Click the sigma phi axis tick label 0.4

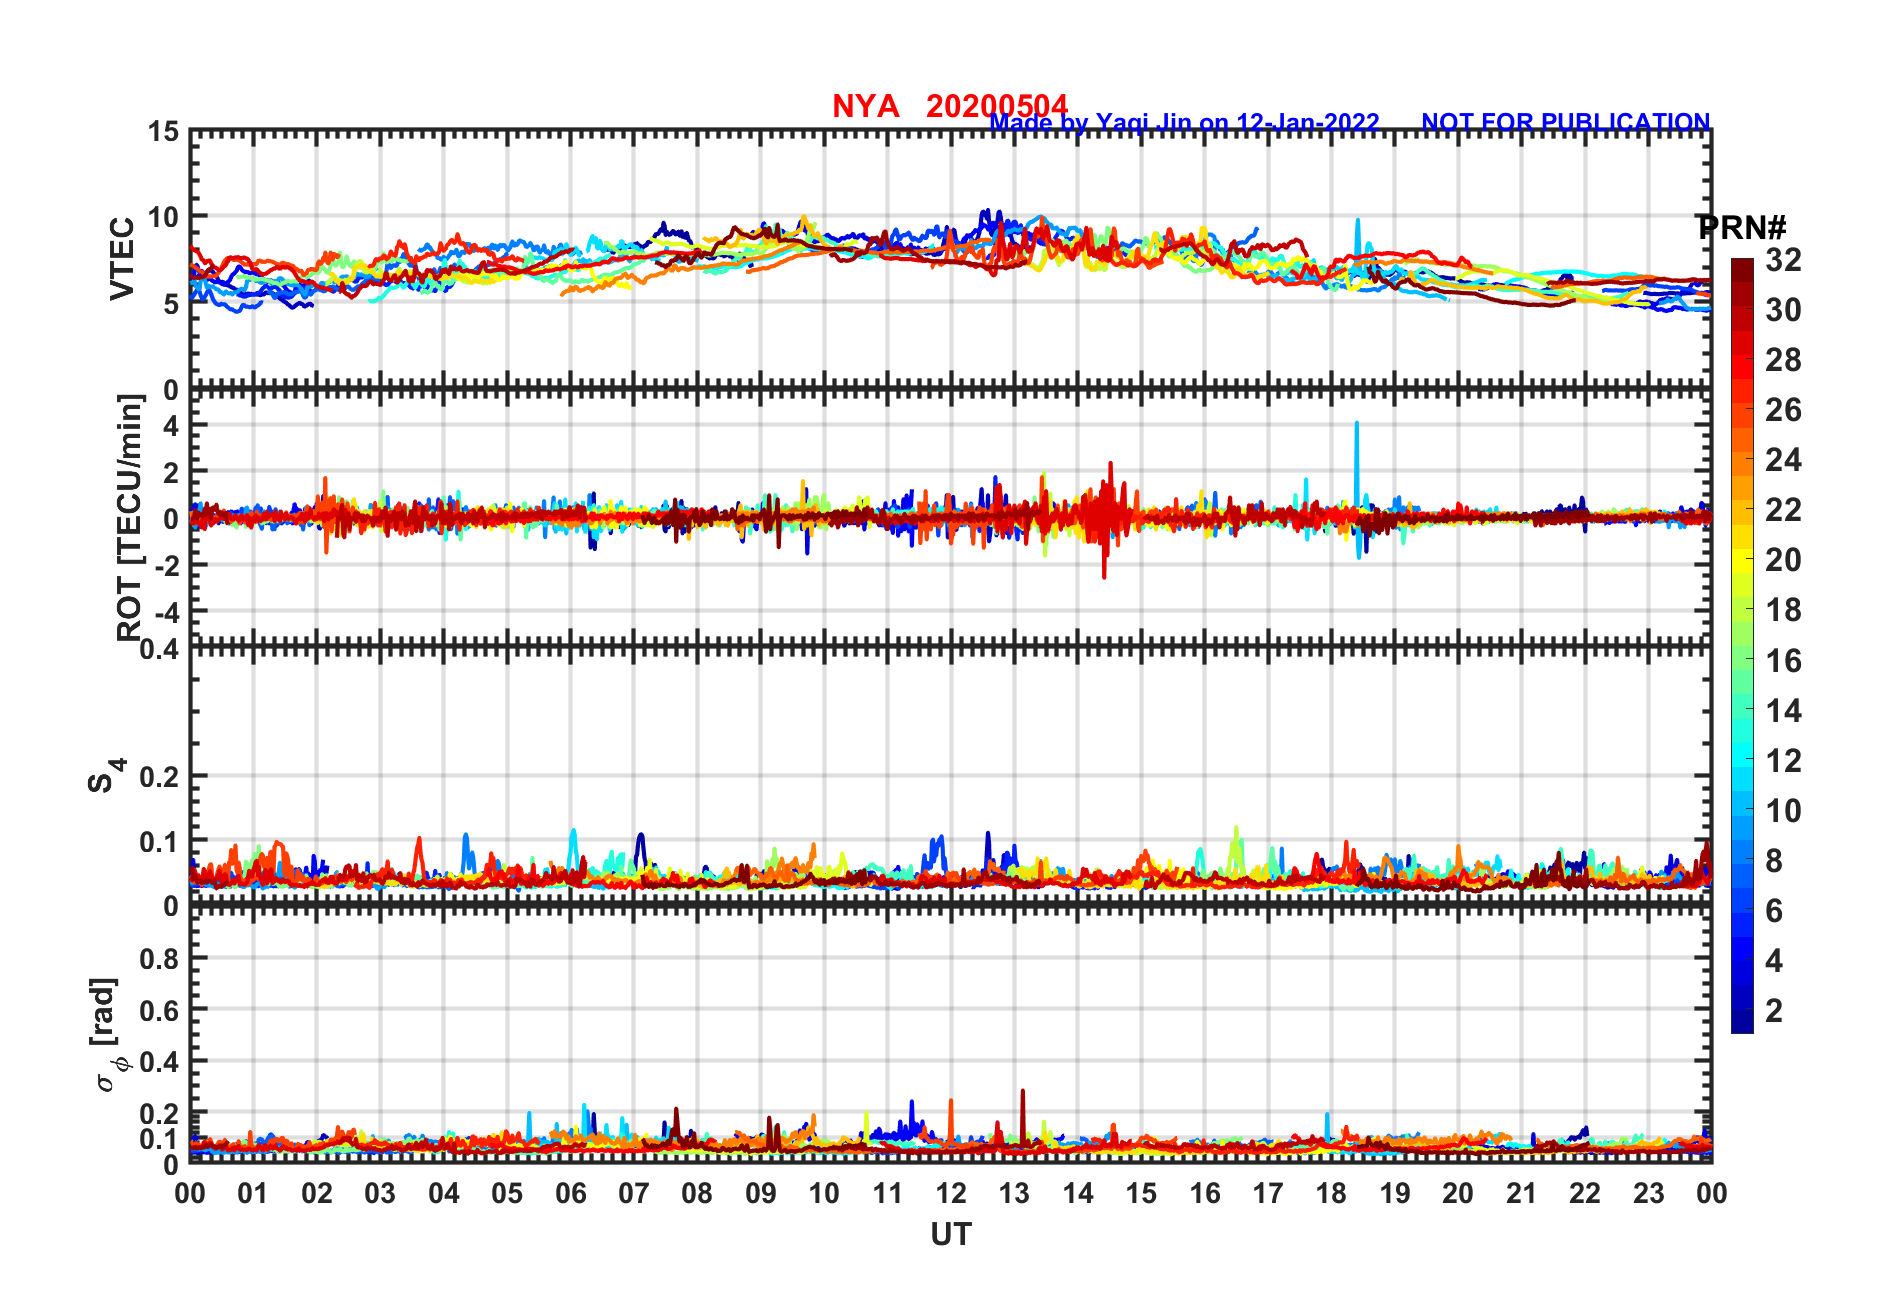coord(160,1061)
